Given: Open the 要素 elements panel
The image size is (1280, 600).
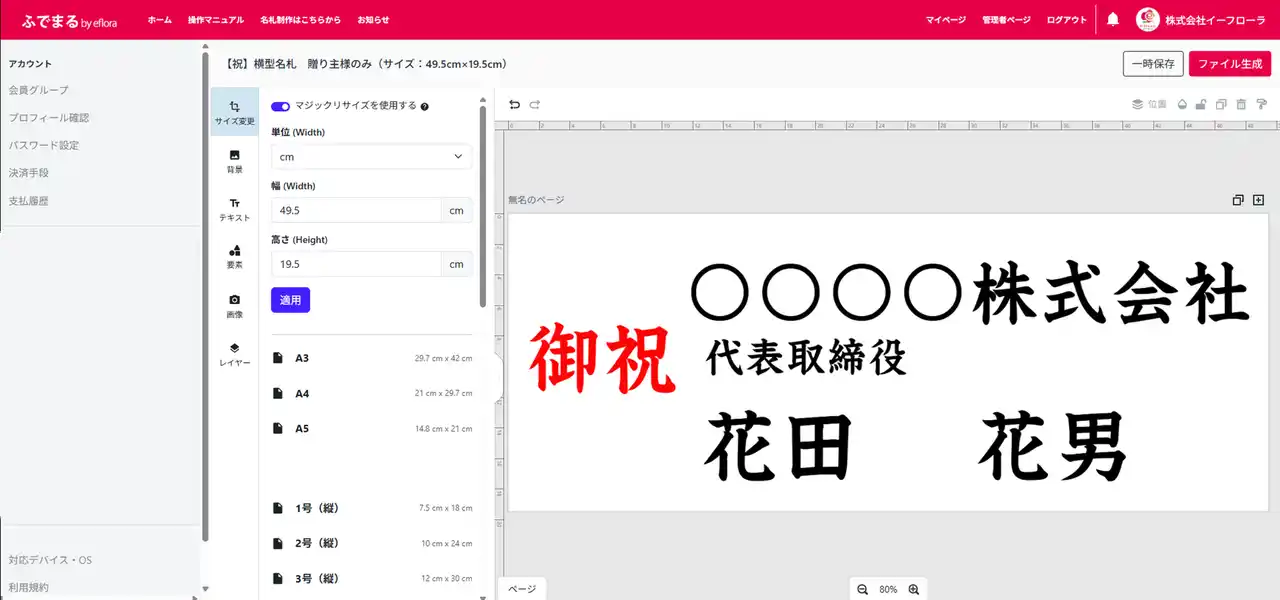Looking at the screenshot, I should tap(234, 257).
